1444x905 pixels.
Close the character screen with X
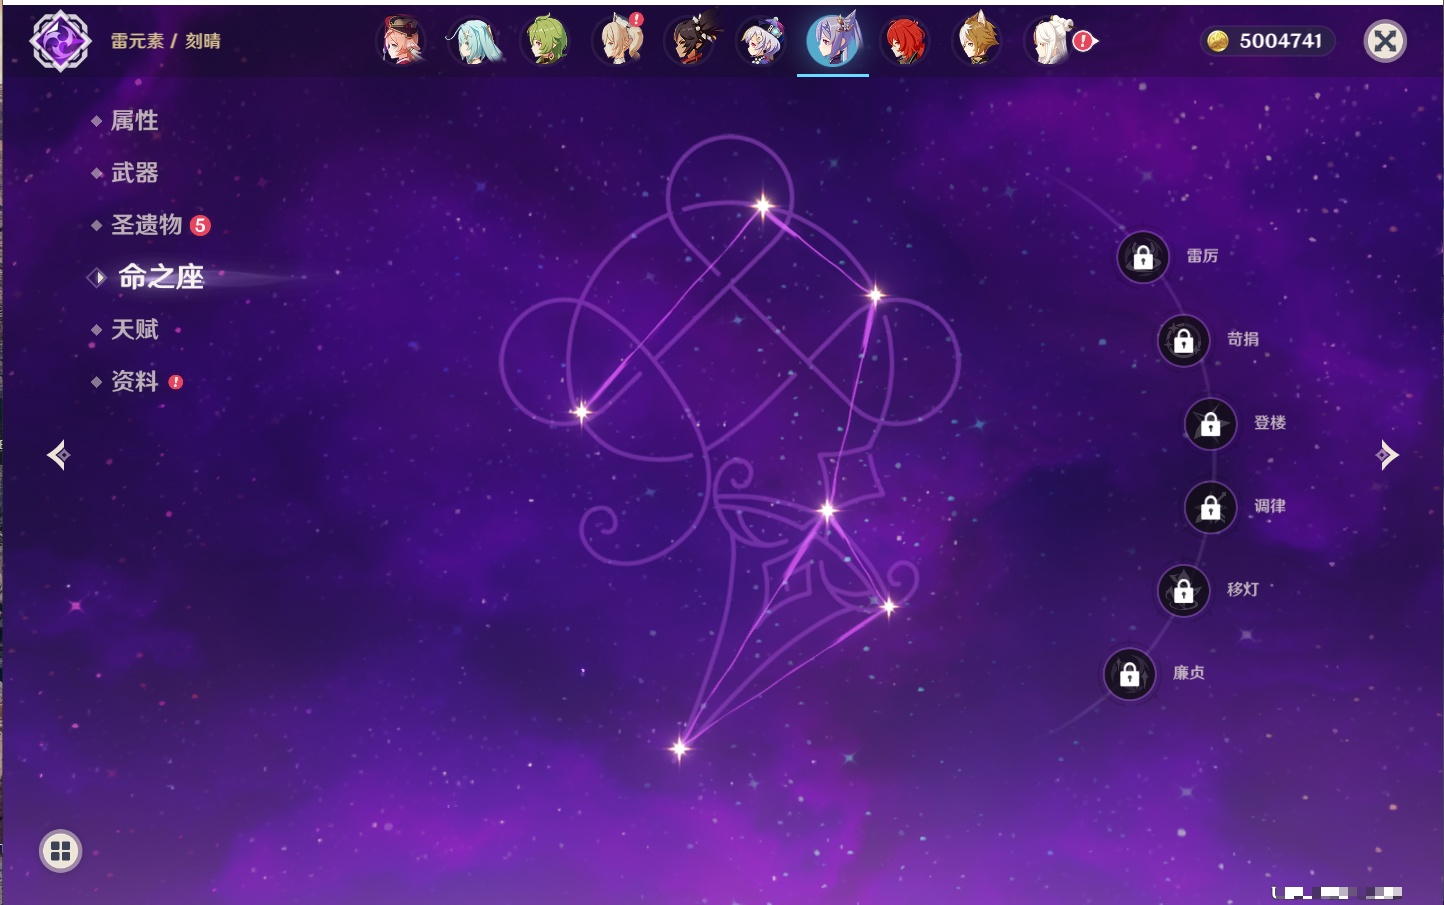tap(1385, 41)
